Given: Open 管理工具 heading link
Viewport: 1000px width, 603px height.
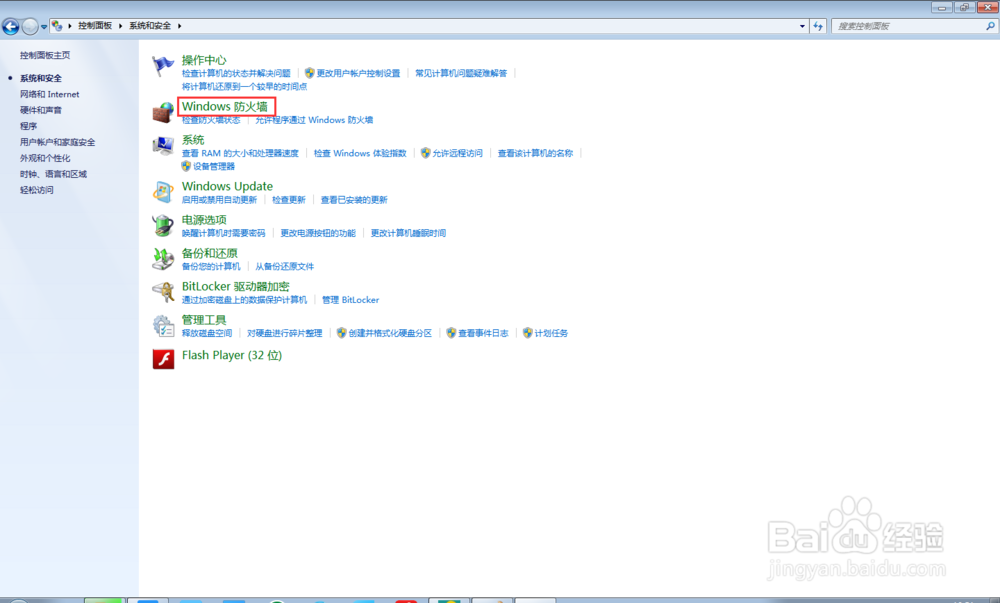Looking at the screenshot, I should coord(204,319).
